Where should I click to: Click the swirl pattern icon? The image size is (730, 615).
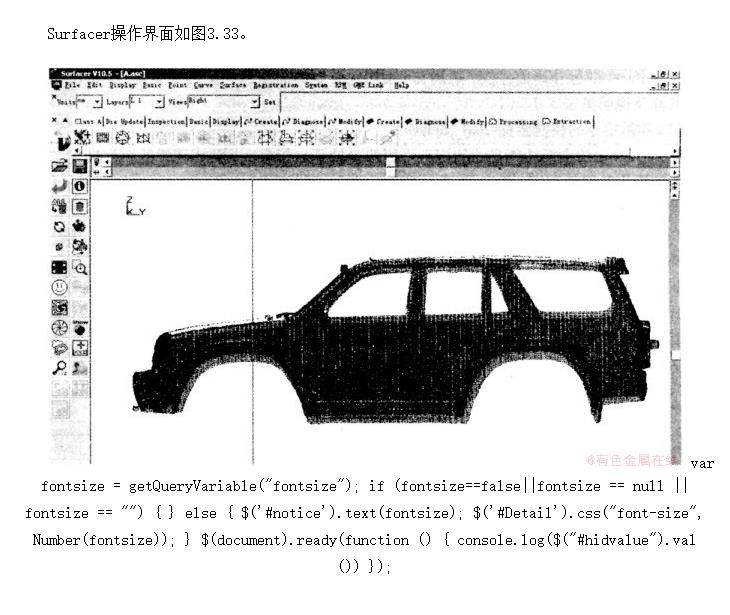click(x=59, y=308)
